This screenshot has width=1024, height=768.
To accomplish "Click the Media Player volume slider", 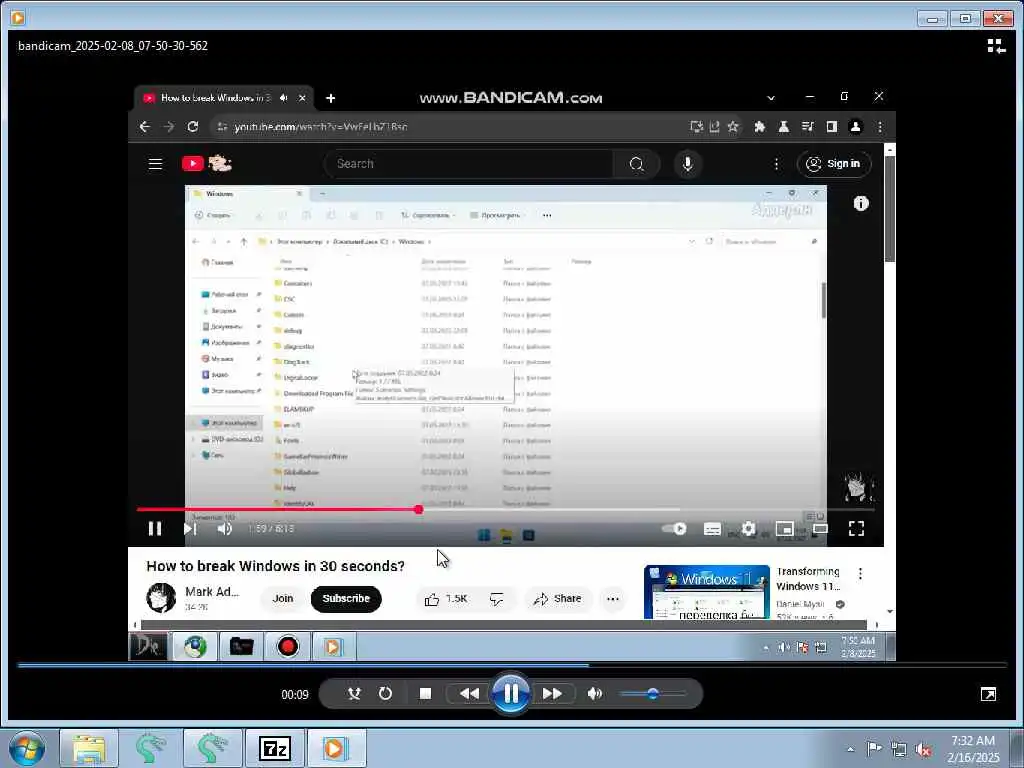I will point(652,694).
